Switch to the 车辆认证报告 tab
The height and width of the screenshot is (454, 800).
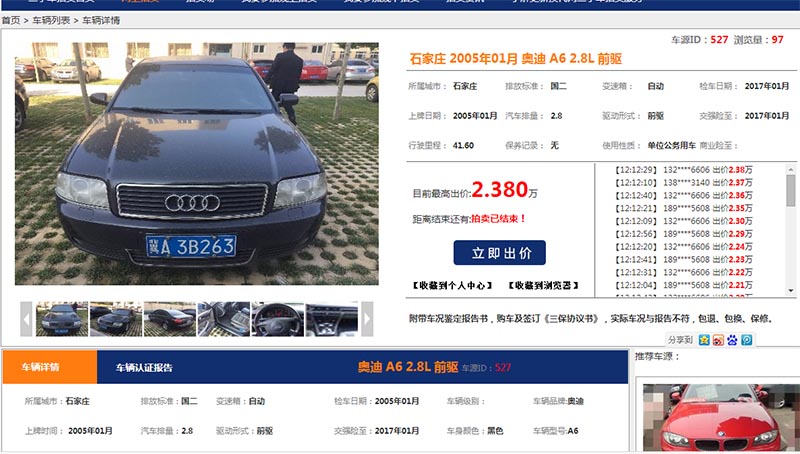(x=144, y=368)
